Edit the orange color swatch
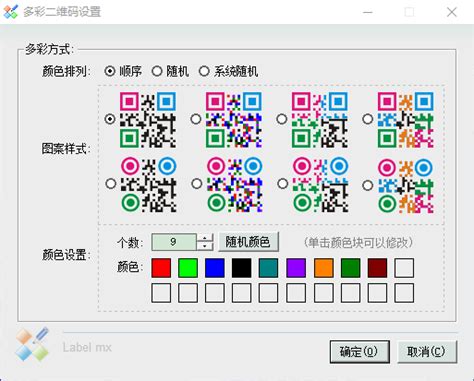Image resolution: width=474 pixels, height=381 pixels. 324,268
